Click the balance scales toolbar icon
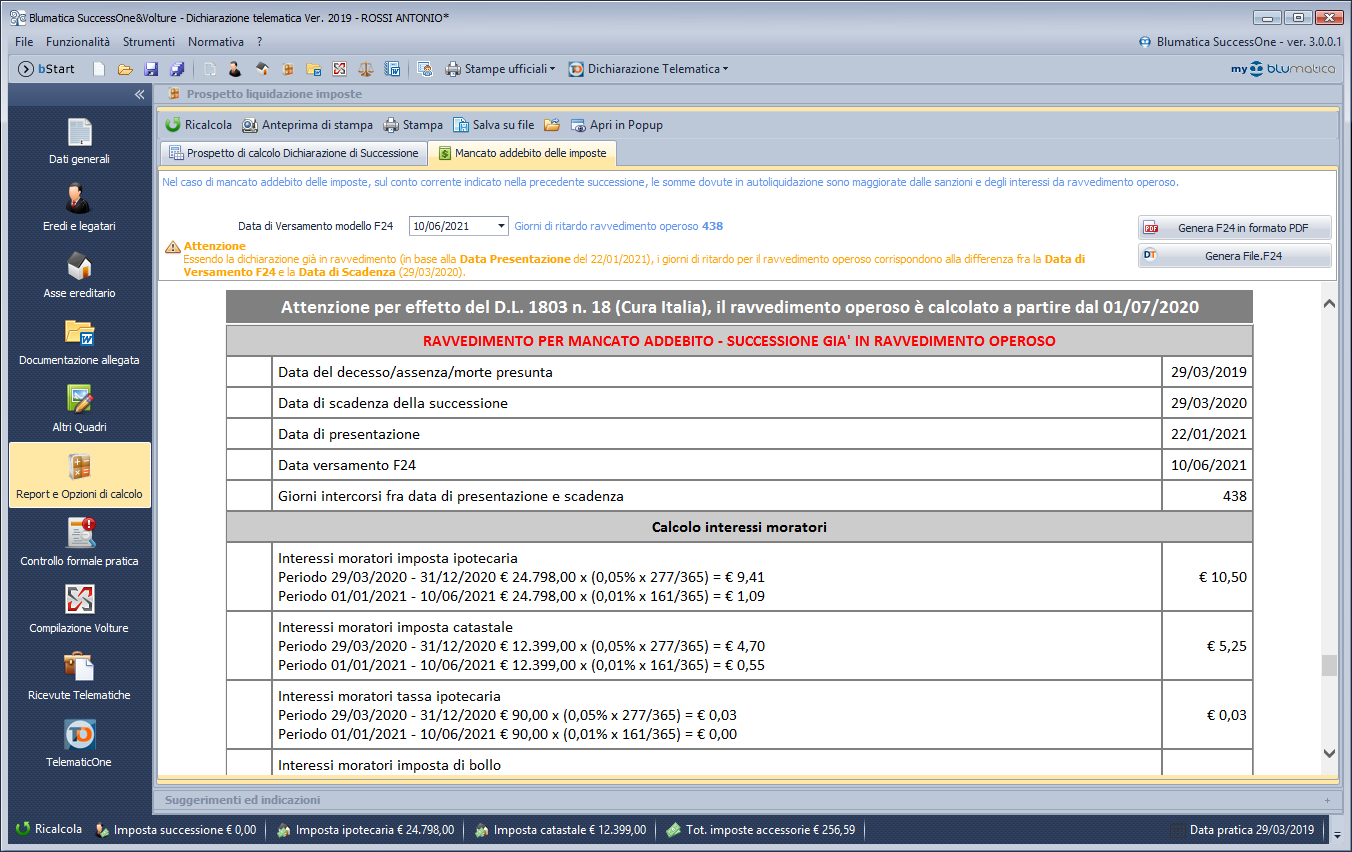Image resolution: width=1352 pixels, height=852 pixels. pyautogui.click(x=366, y=69)
